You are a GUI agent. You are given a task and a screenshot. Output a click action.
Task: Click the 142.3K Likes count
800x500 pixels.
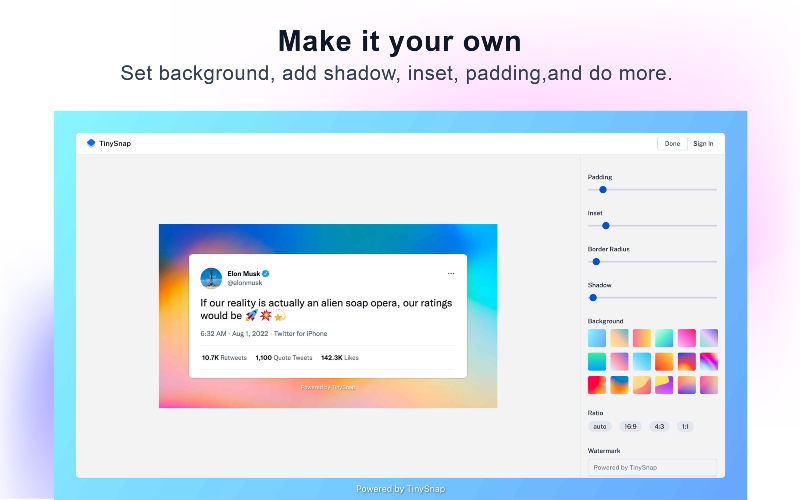pyautogui.click(x=340, y=358)
